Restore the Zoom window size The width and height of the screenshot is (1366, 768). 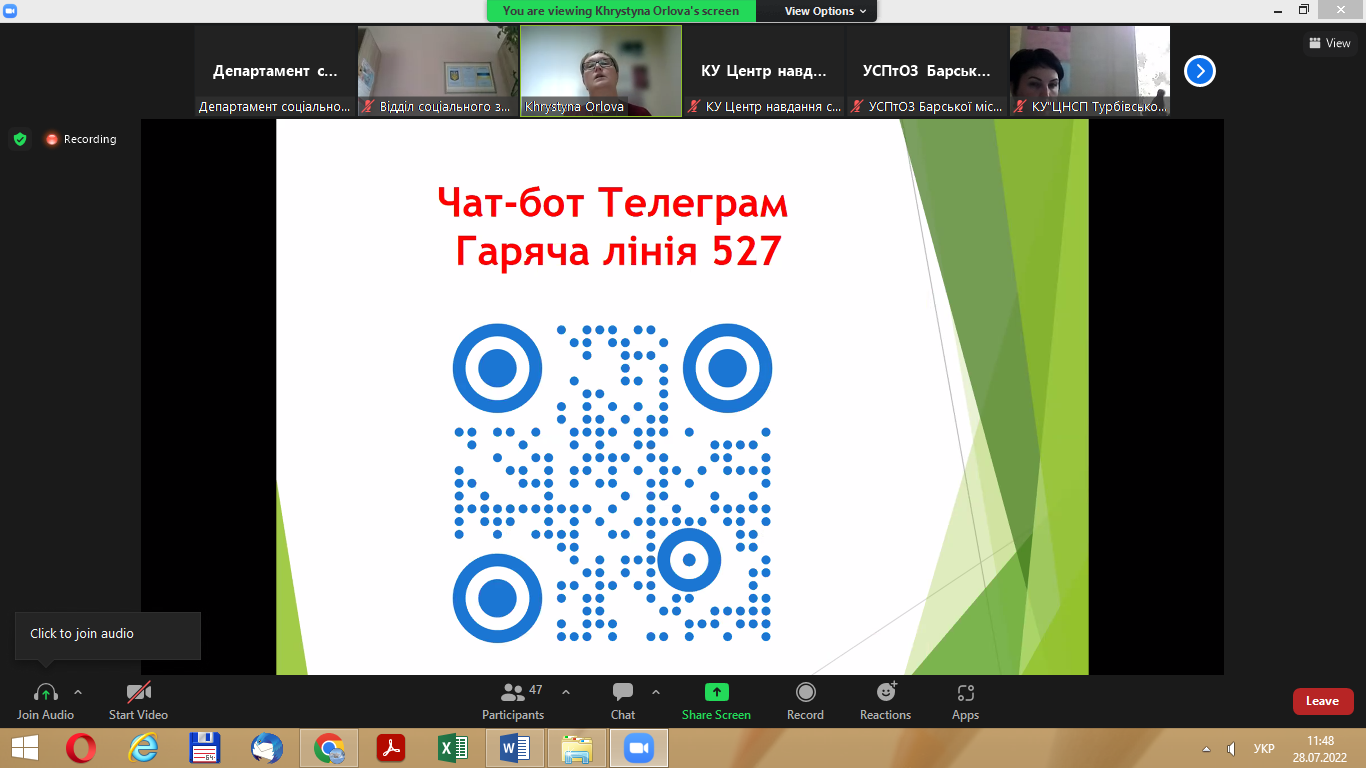point(1304,9)
